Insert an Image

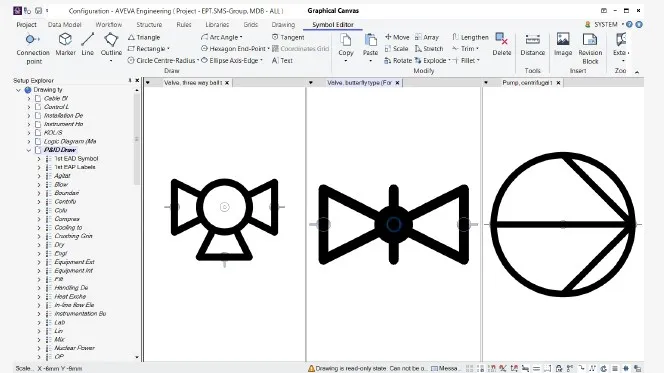[x=563, y=44]
